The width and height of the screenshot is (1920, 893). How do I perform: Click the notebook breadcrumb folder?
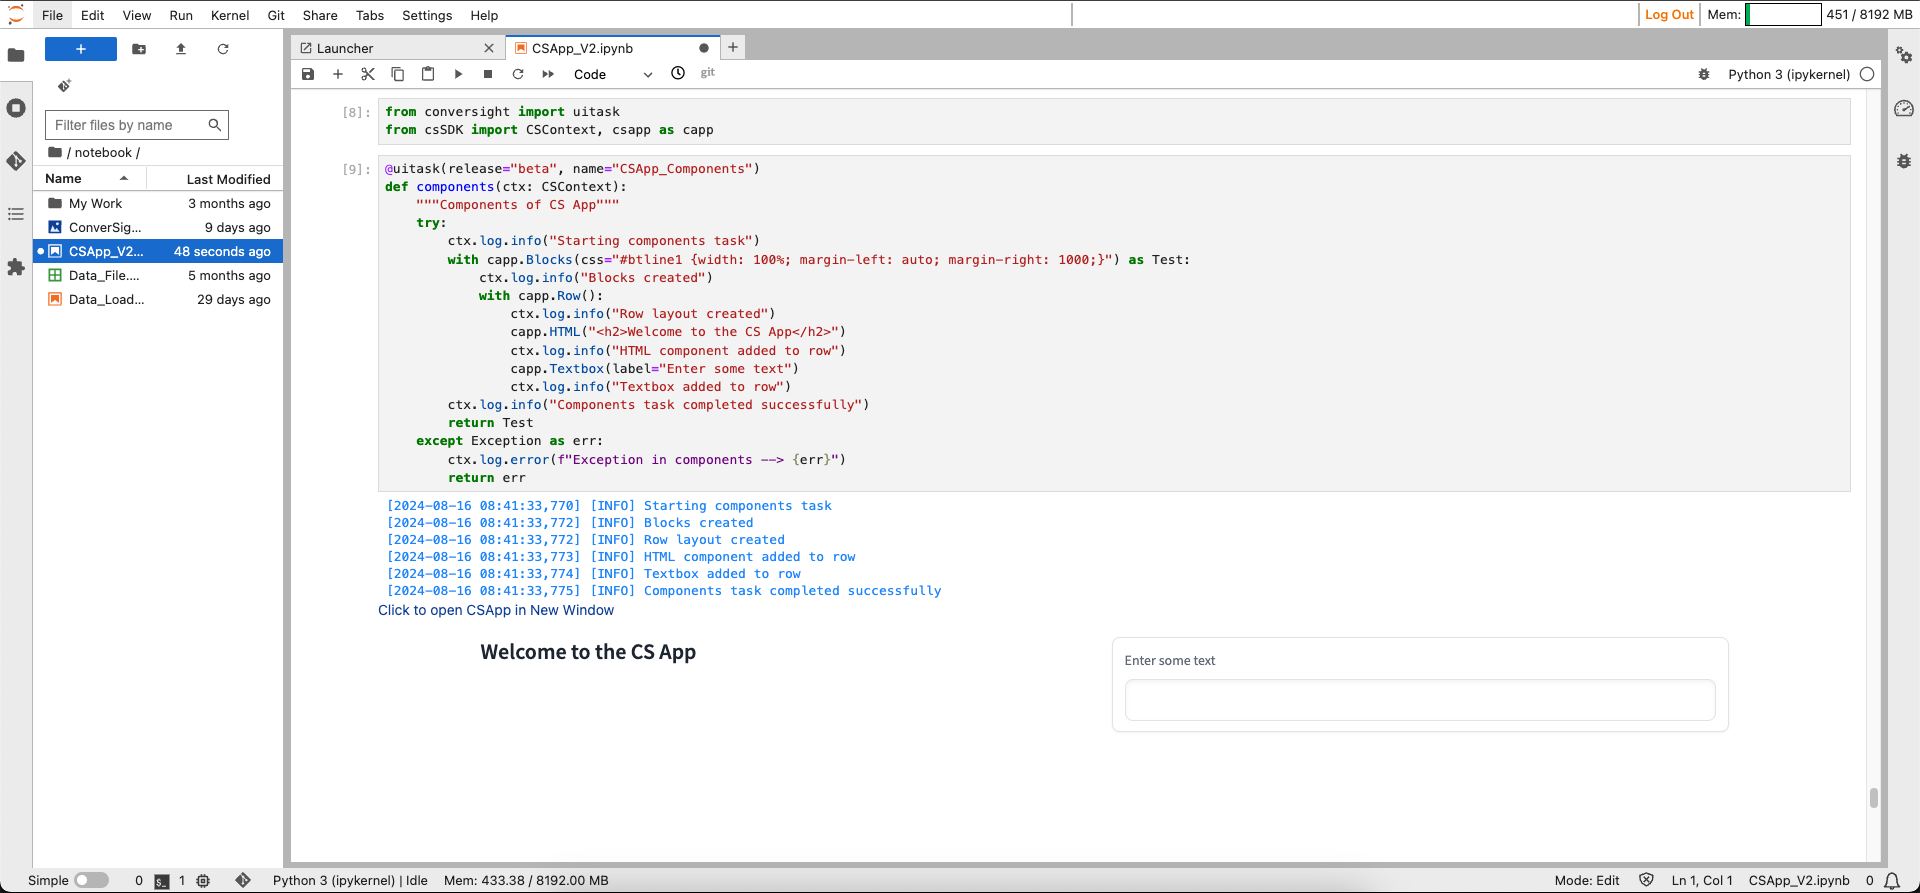[104, 152]
